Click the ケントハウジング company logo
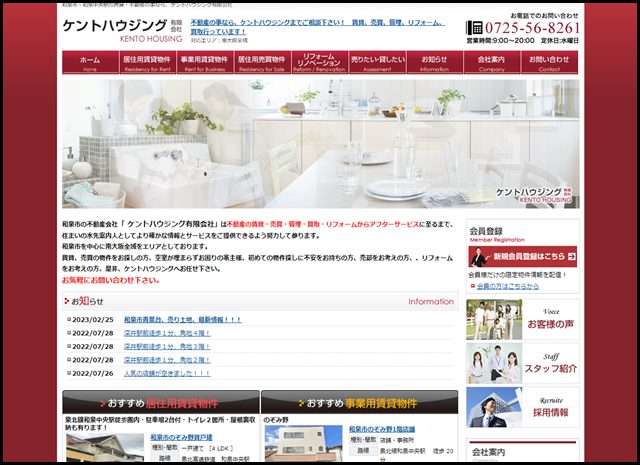 click(x=122, y=30)
